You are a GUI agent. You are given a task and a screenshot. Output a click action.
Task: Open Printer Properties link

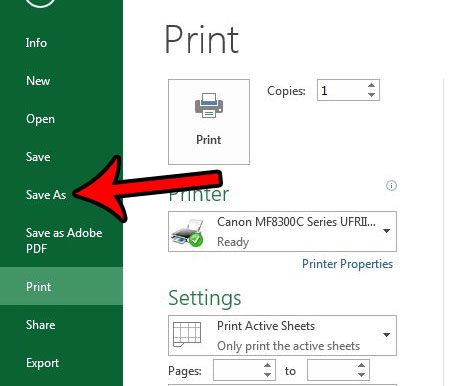click(x=347, y=264)
